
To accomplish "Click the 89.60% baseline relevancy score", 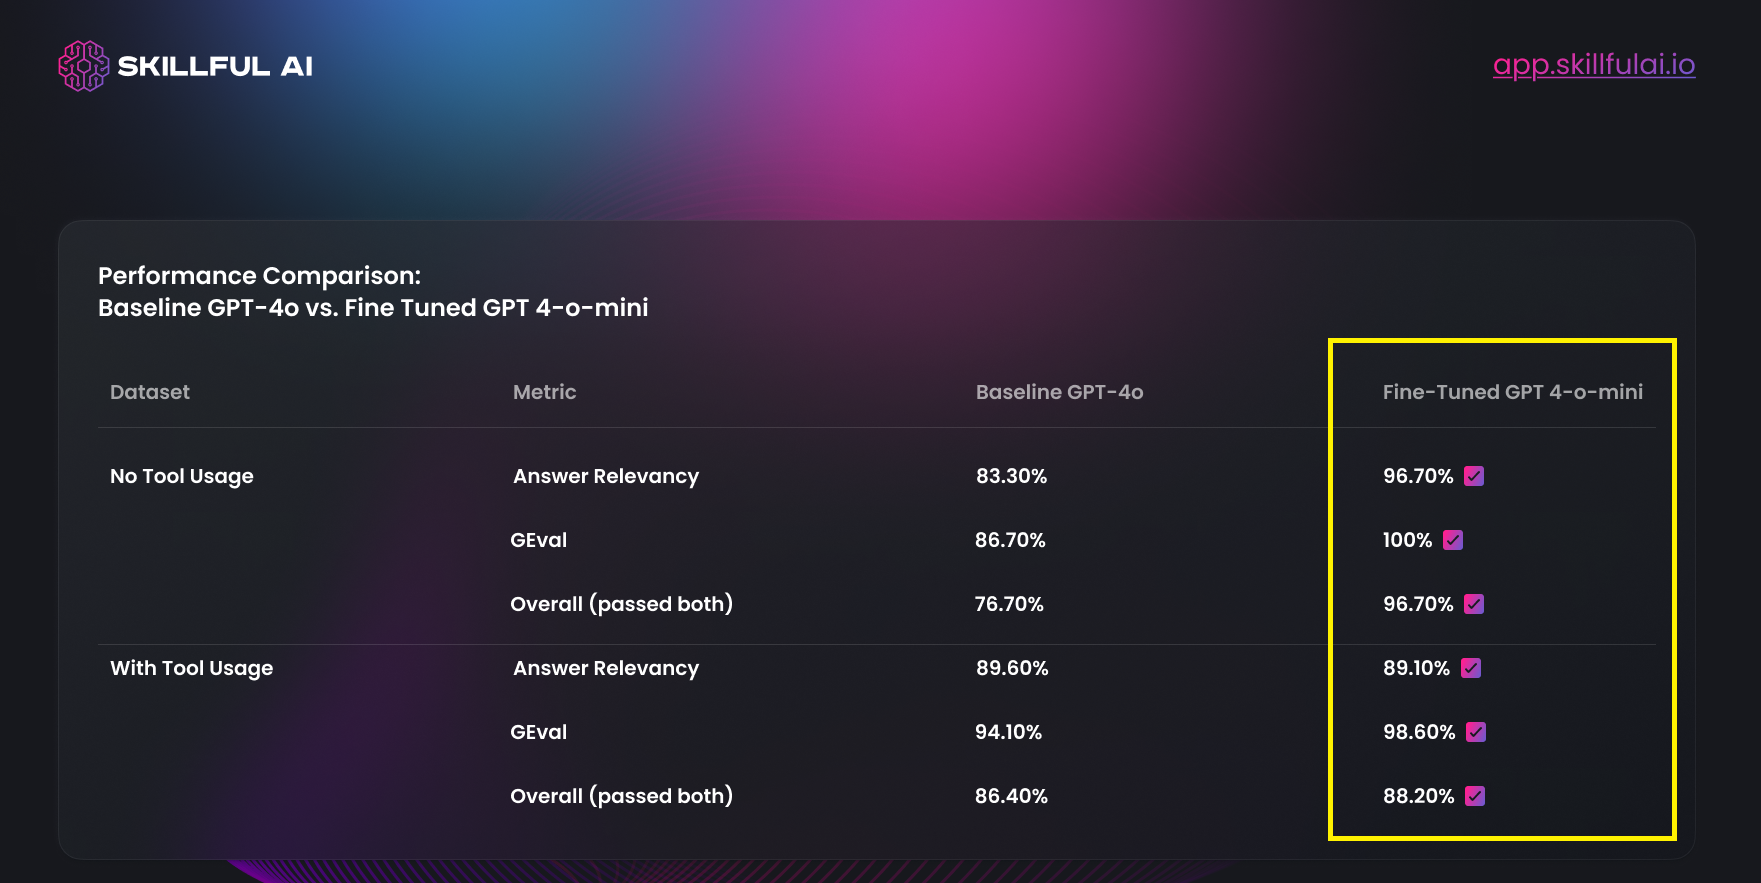I will 1012,668.
